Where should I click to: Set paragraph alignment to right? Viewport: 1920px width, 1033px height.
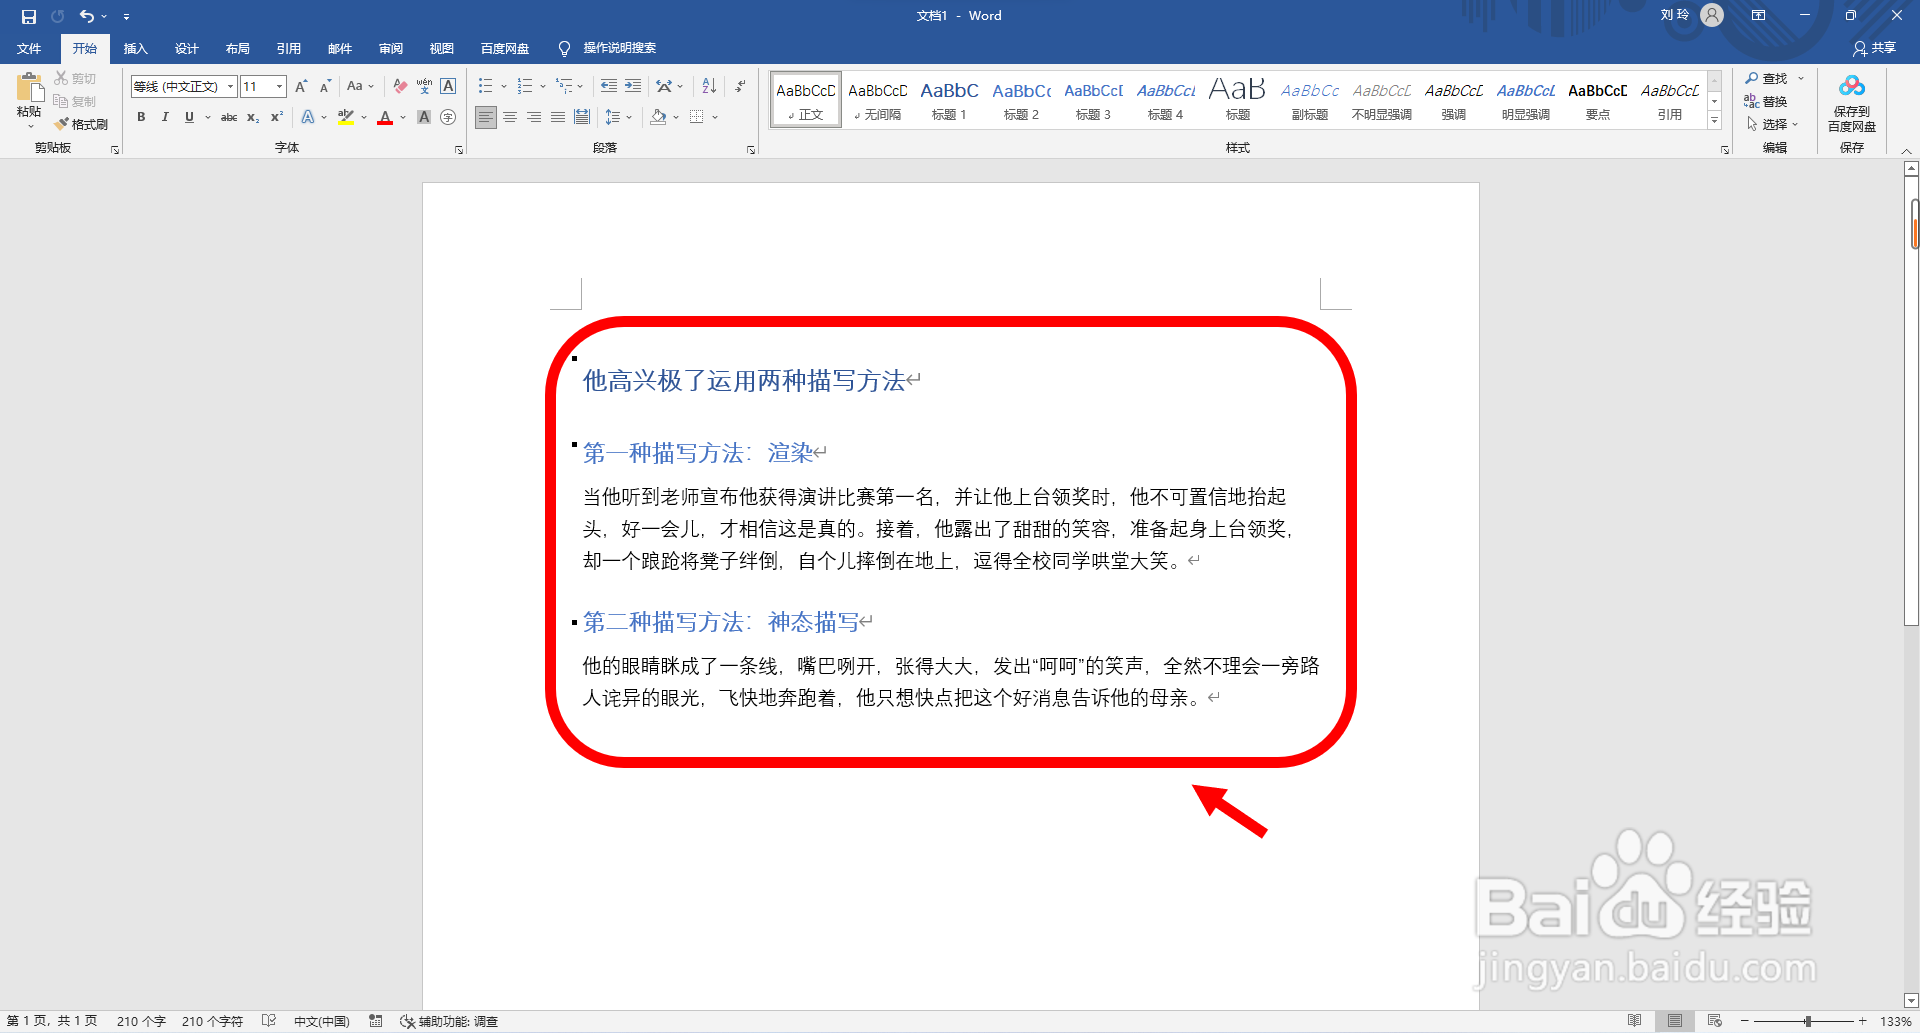pyautogui.click(x=534, y=117)
